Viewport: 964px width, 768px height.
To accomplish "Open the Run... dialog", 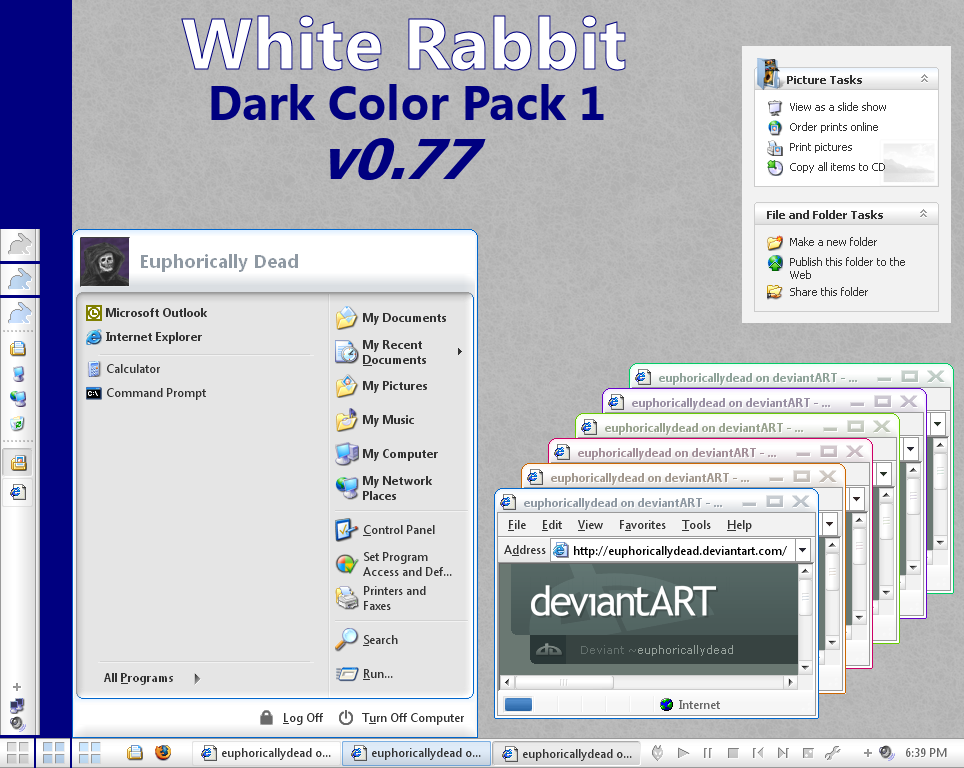I will click(365, 674).
